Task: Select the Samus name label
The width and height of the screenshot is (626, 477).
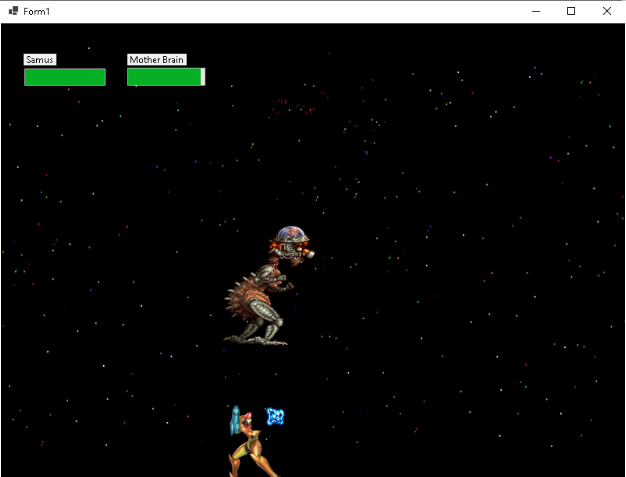Action: (x=40, y=60)
